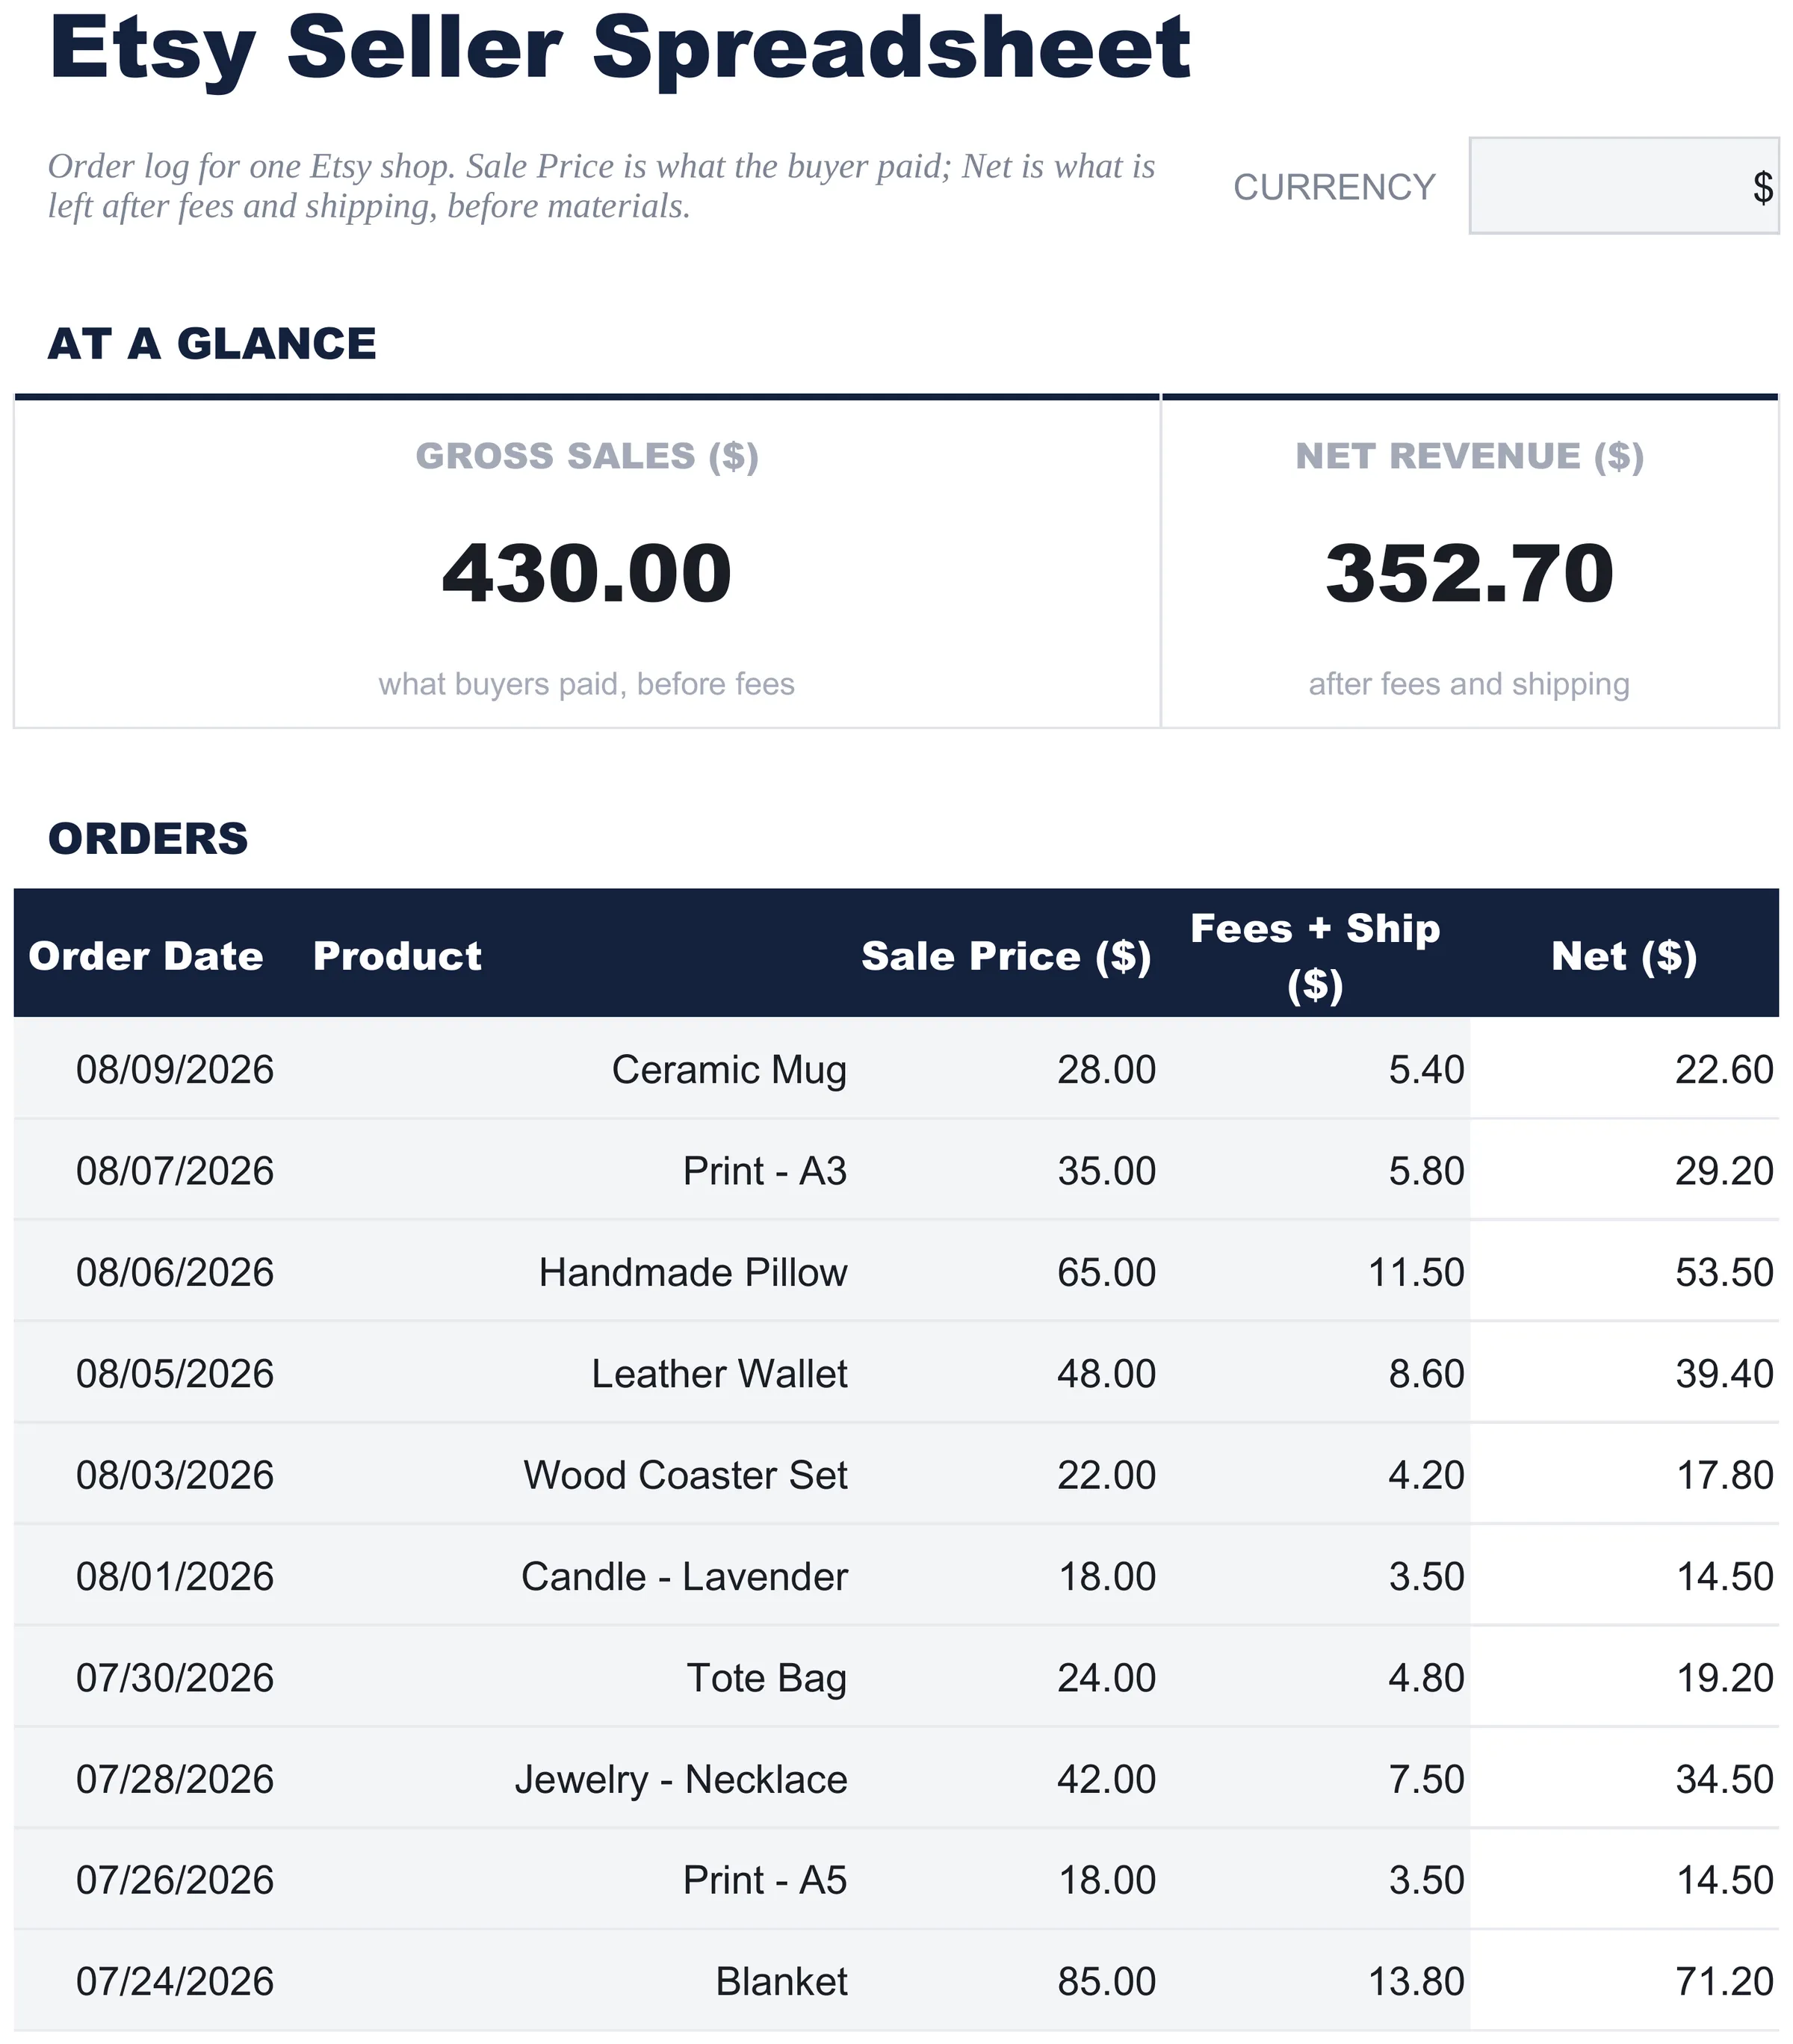Click the currency symbol input field

tap(1623, 186)
